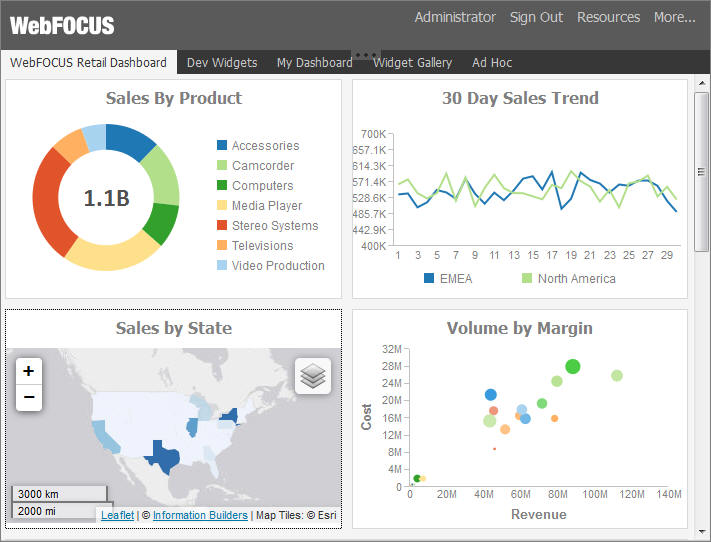Click the scrollbar down arrow
The height and width of the screenshot is (542, 711).
pyautogui.click(x=701, y=532)
